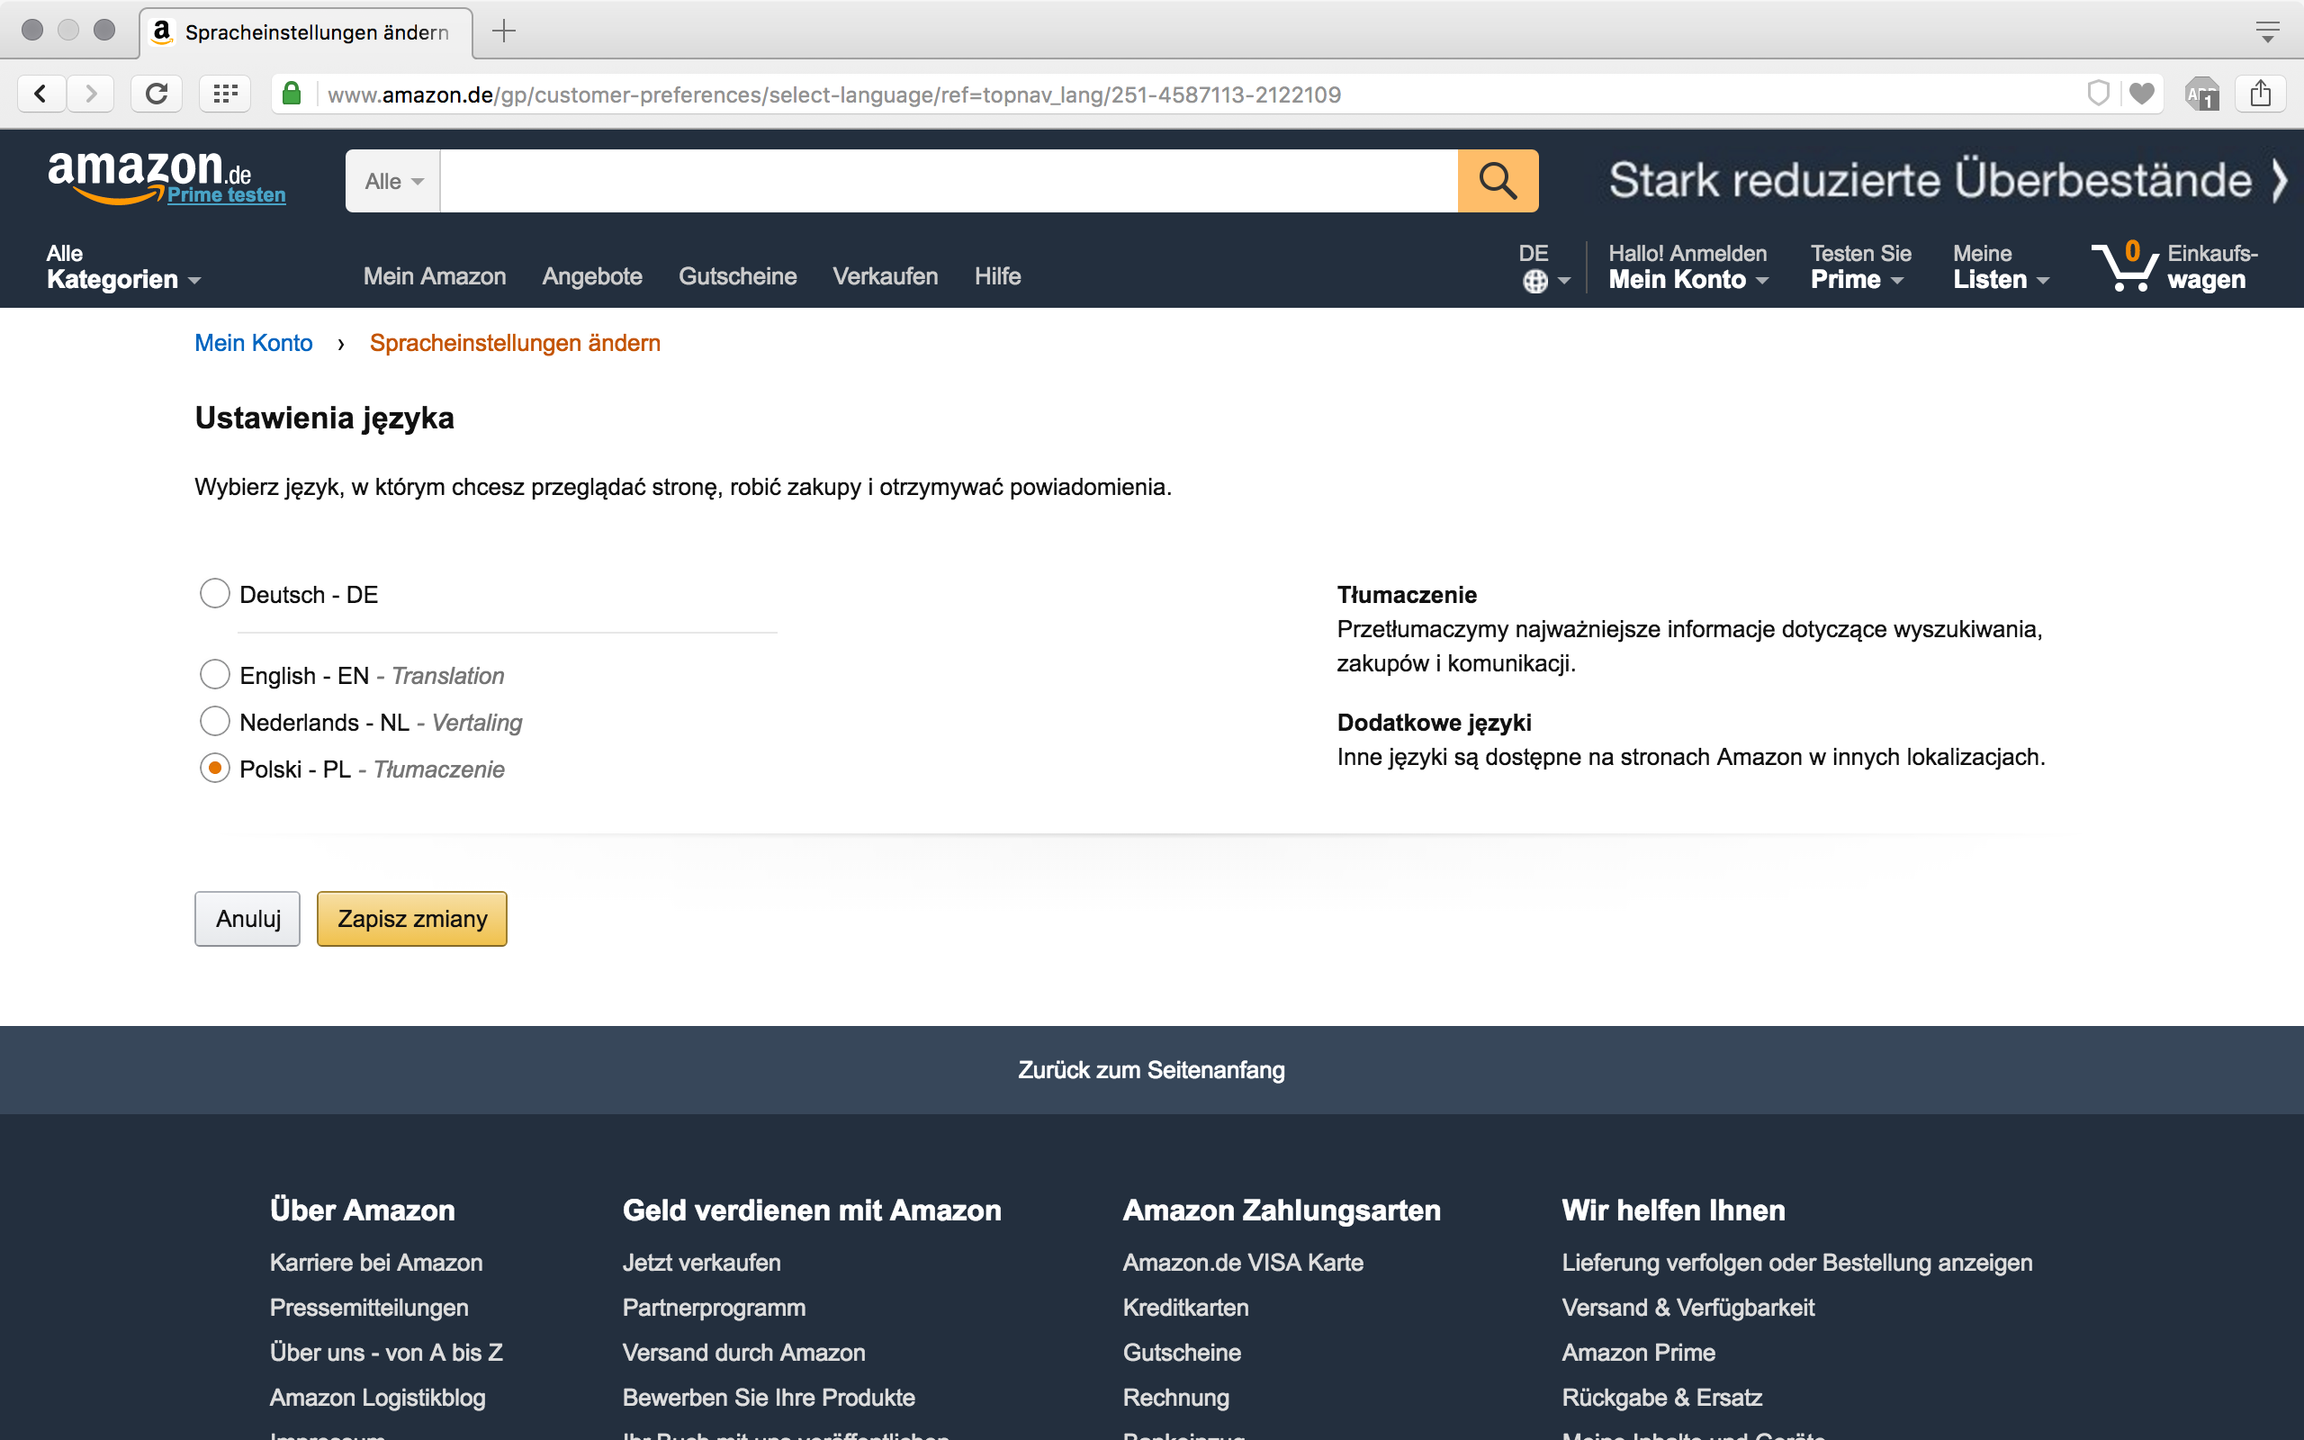Open a new tab with plus icon
Viewport: 2304px width, 1440px height.
[x=504, y=31]
